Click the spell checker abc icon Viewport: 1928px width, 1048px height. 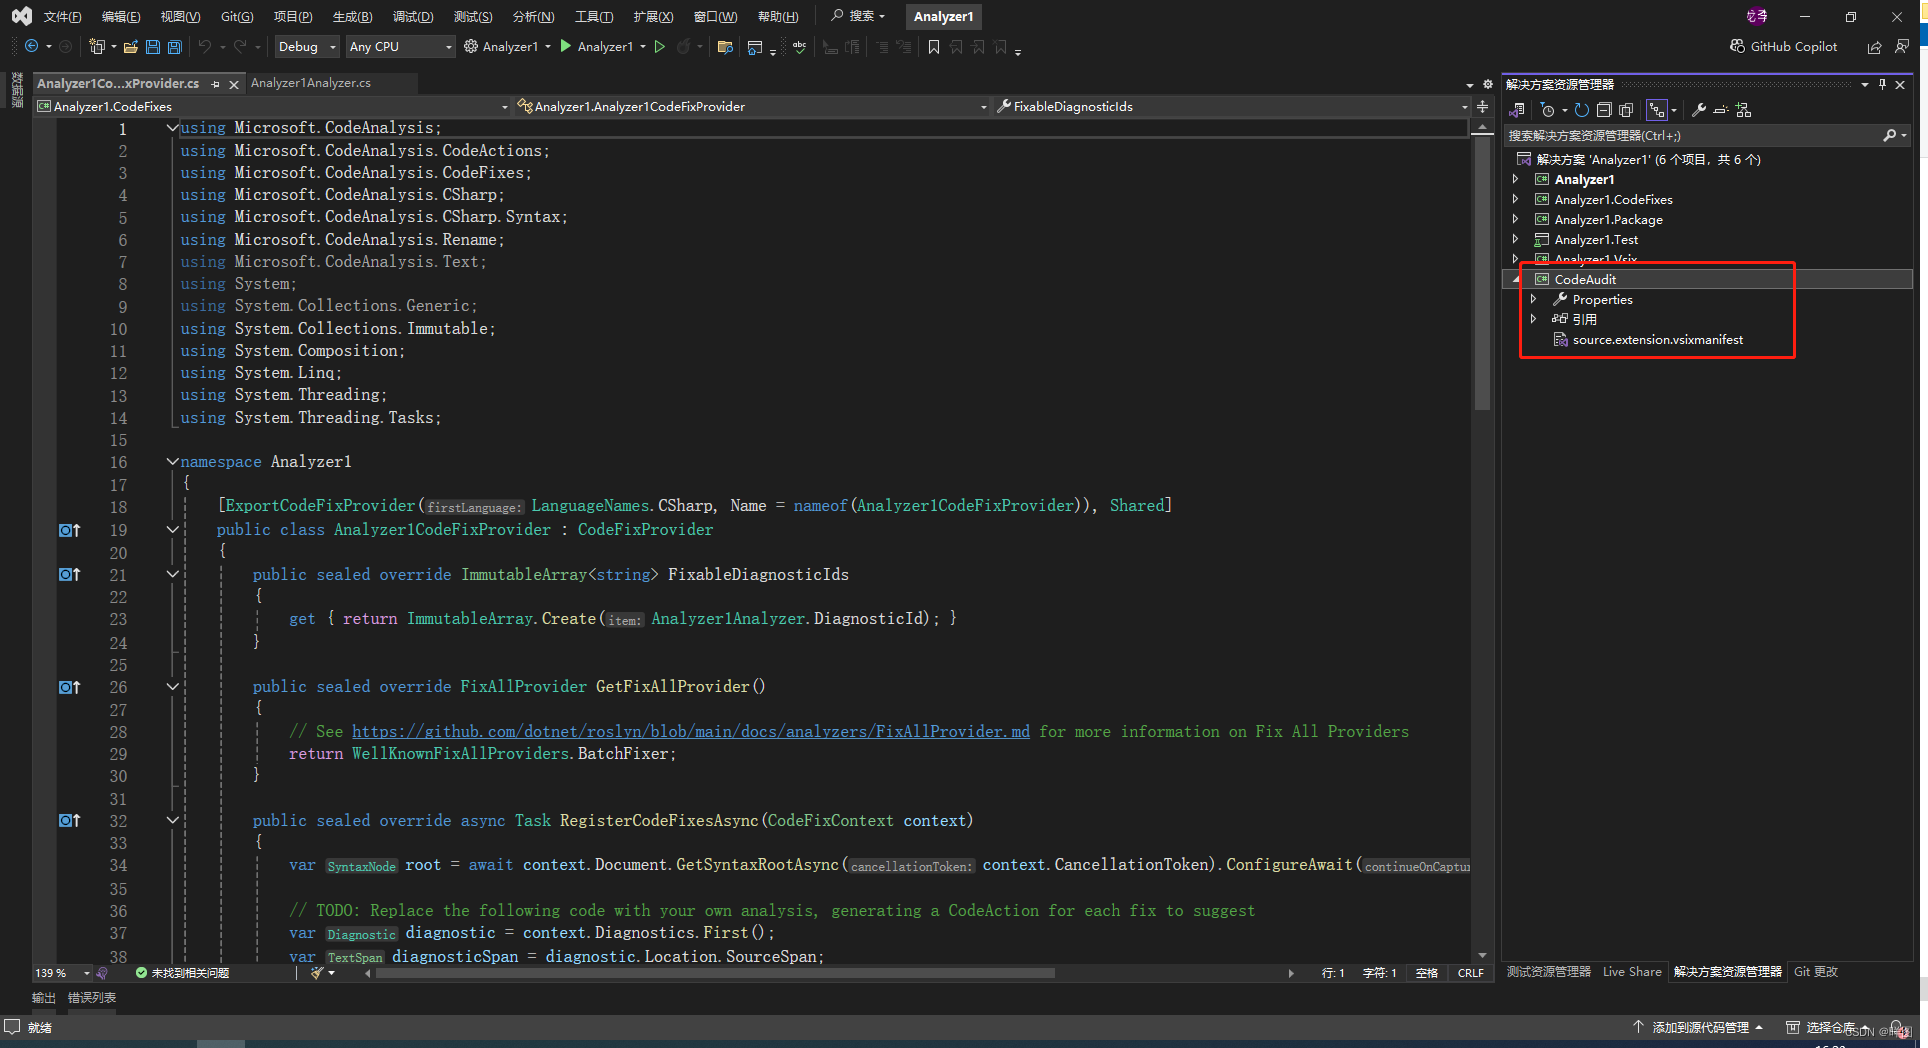coord(799,46)
